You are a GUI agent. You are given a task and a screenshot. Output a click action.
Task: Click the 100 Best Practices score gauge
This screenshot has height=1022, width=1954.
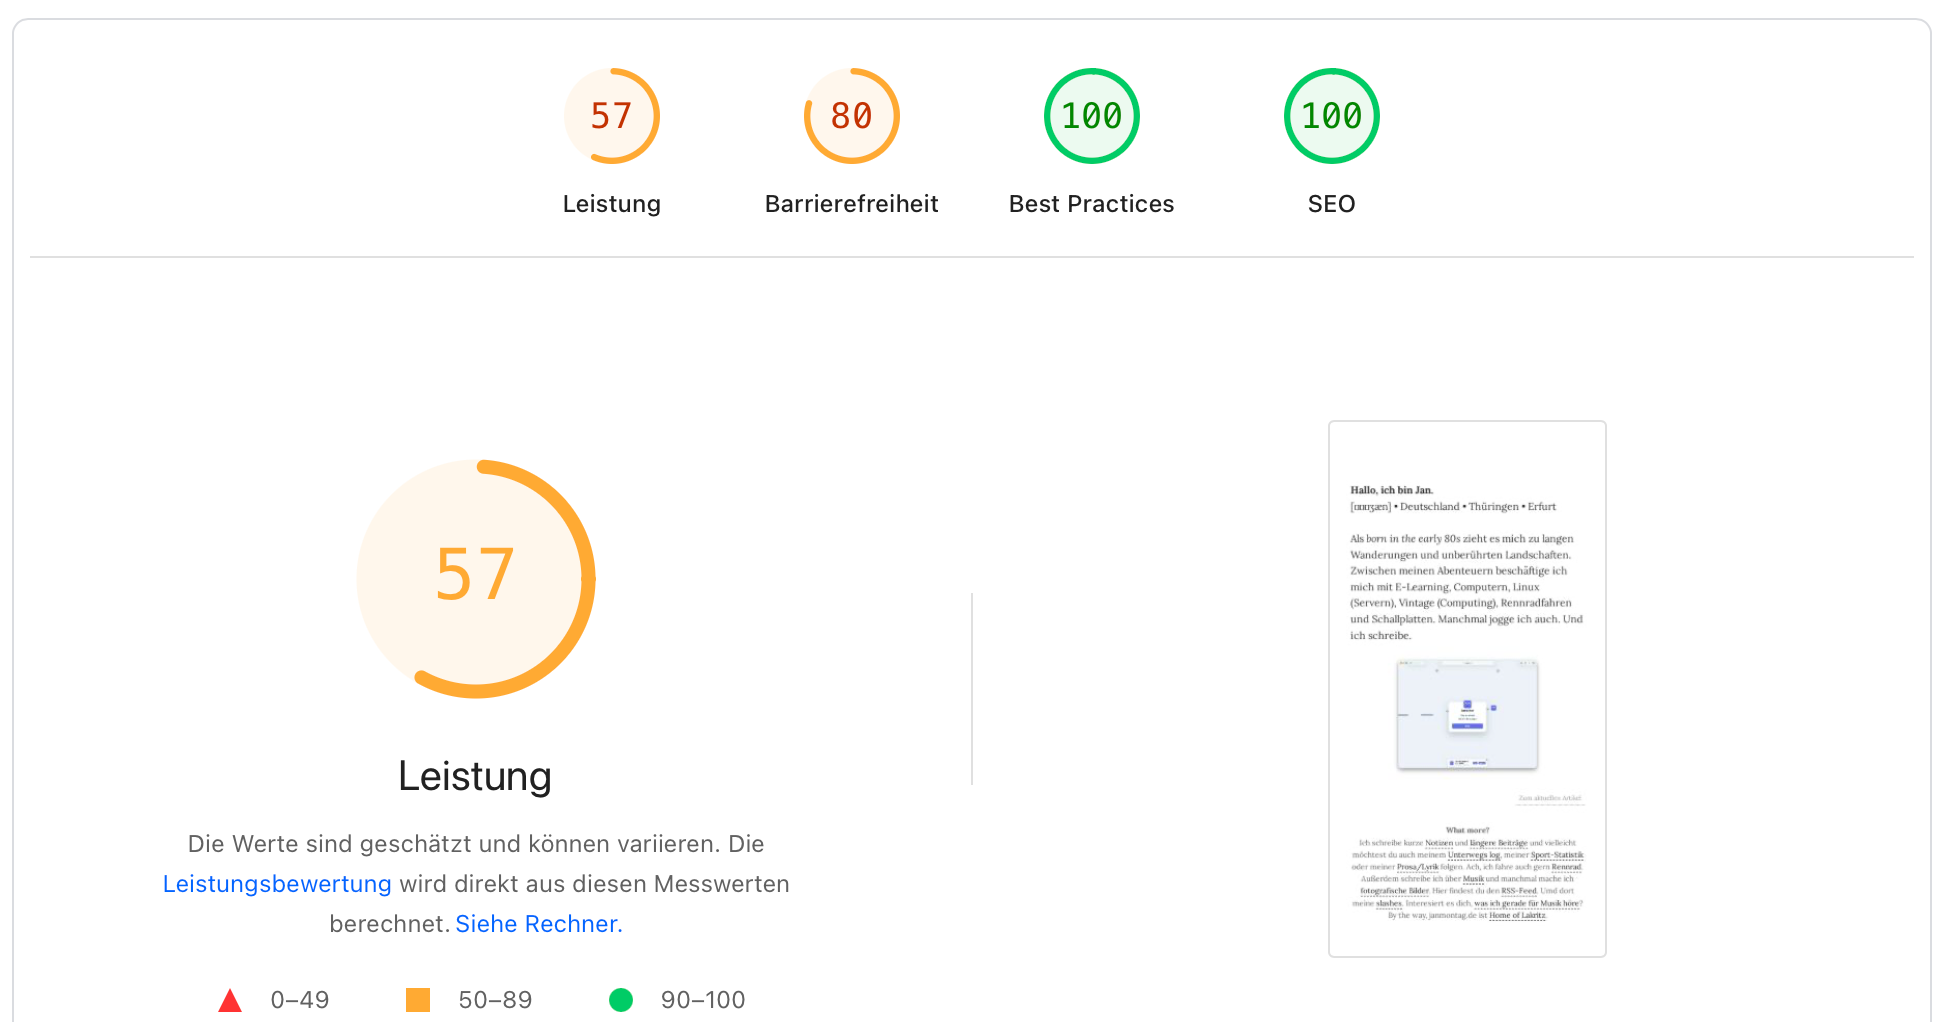(1091, 115)
